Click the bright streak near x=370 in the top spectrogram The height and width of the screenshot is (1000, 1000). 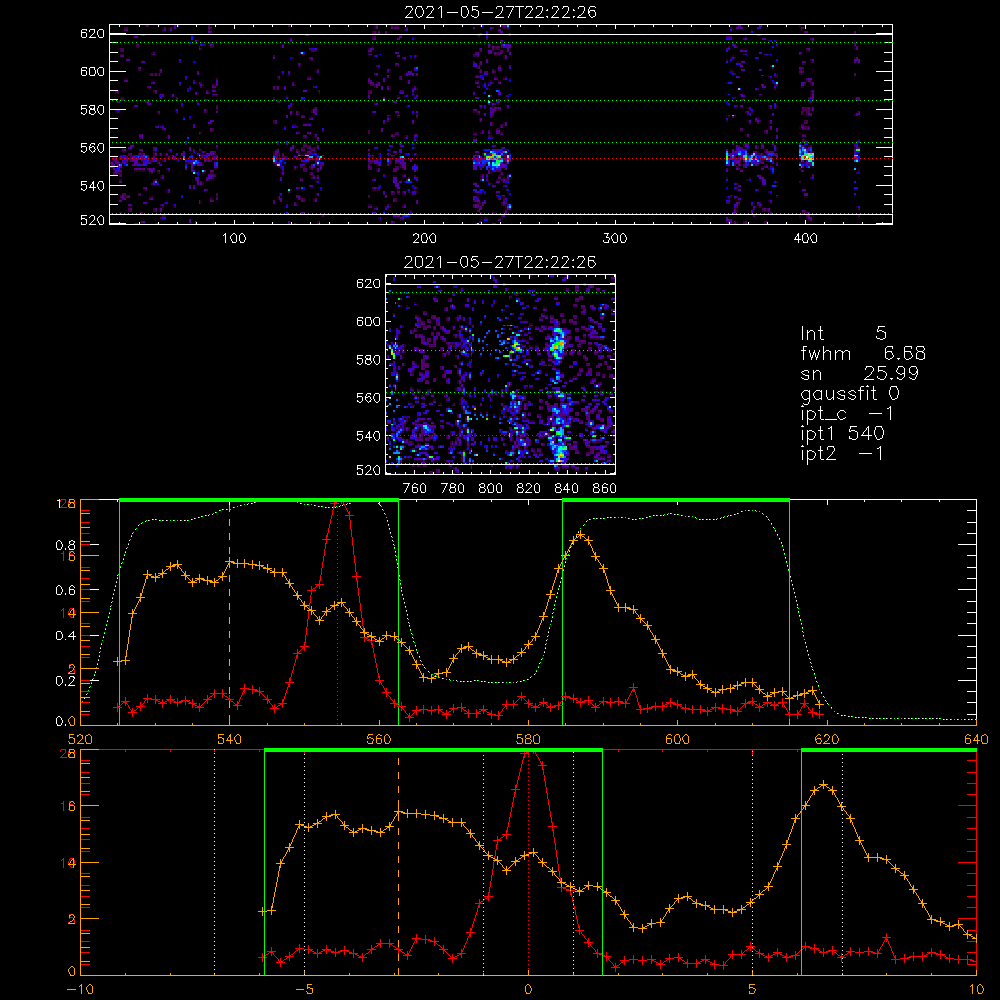[751, 157]
